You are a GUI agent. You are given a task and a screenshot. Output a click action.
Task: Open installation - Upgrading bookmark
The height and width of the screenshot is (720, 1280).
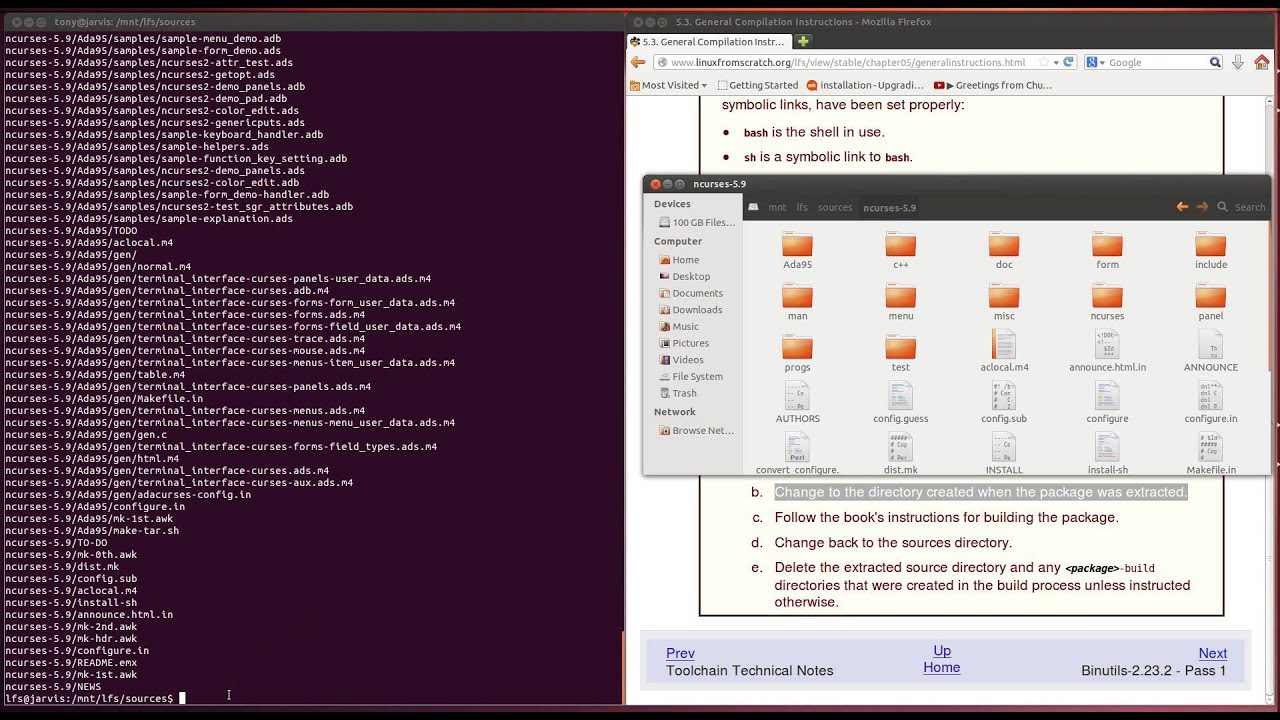click(x=865, y=85)
